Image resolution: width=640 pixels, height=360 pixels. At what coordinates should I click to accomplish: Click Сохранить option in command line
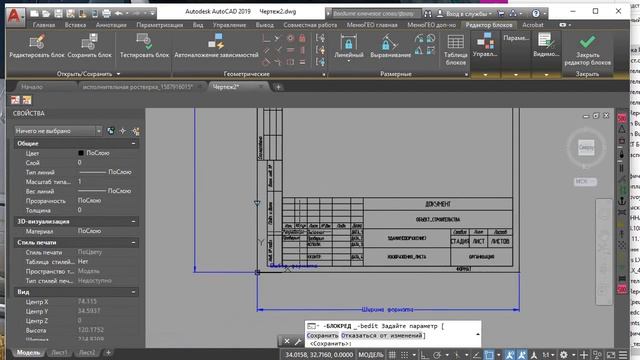pos(322,336)
